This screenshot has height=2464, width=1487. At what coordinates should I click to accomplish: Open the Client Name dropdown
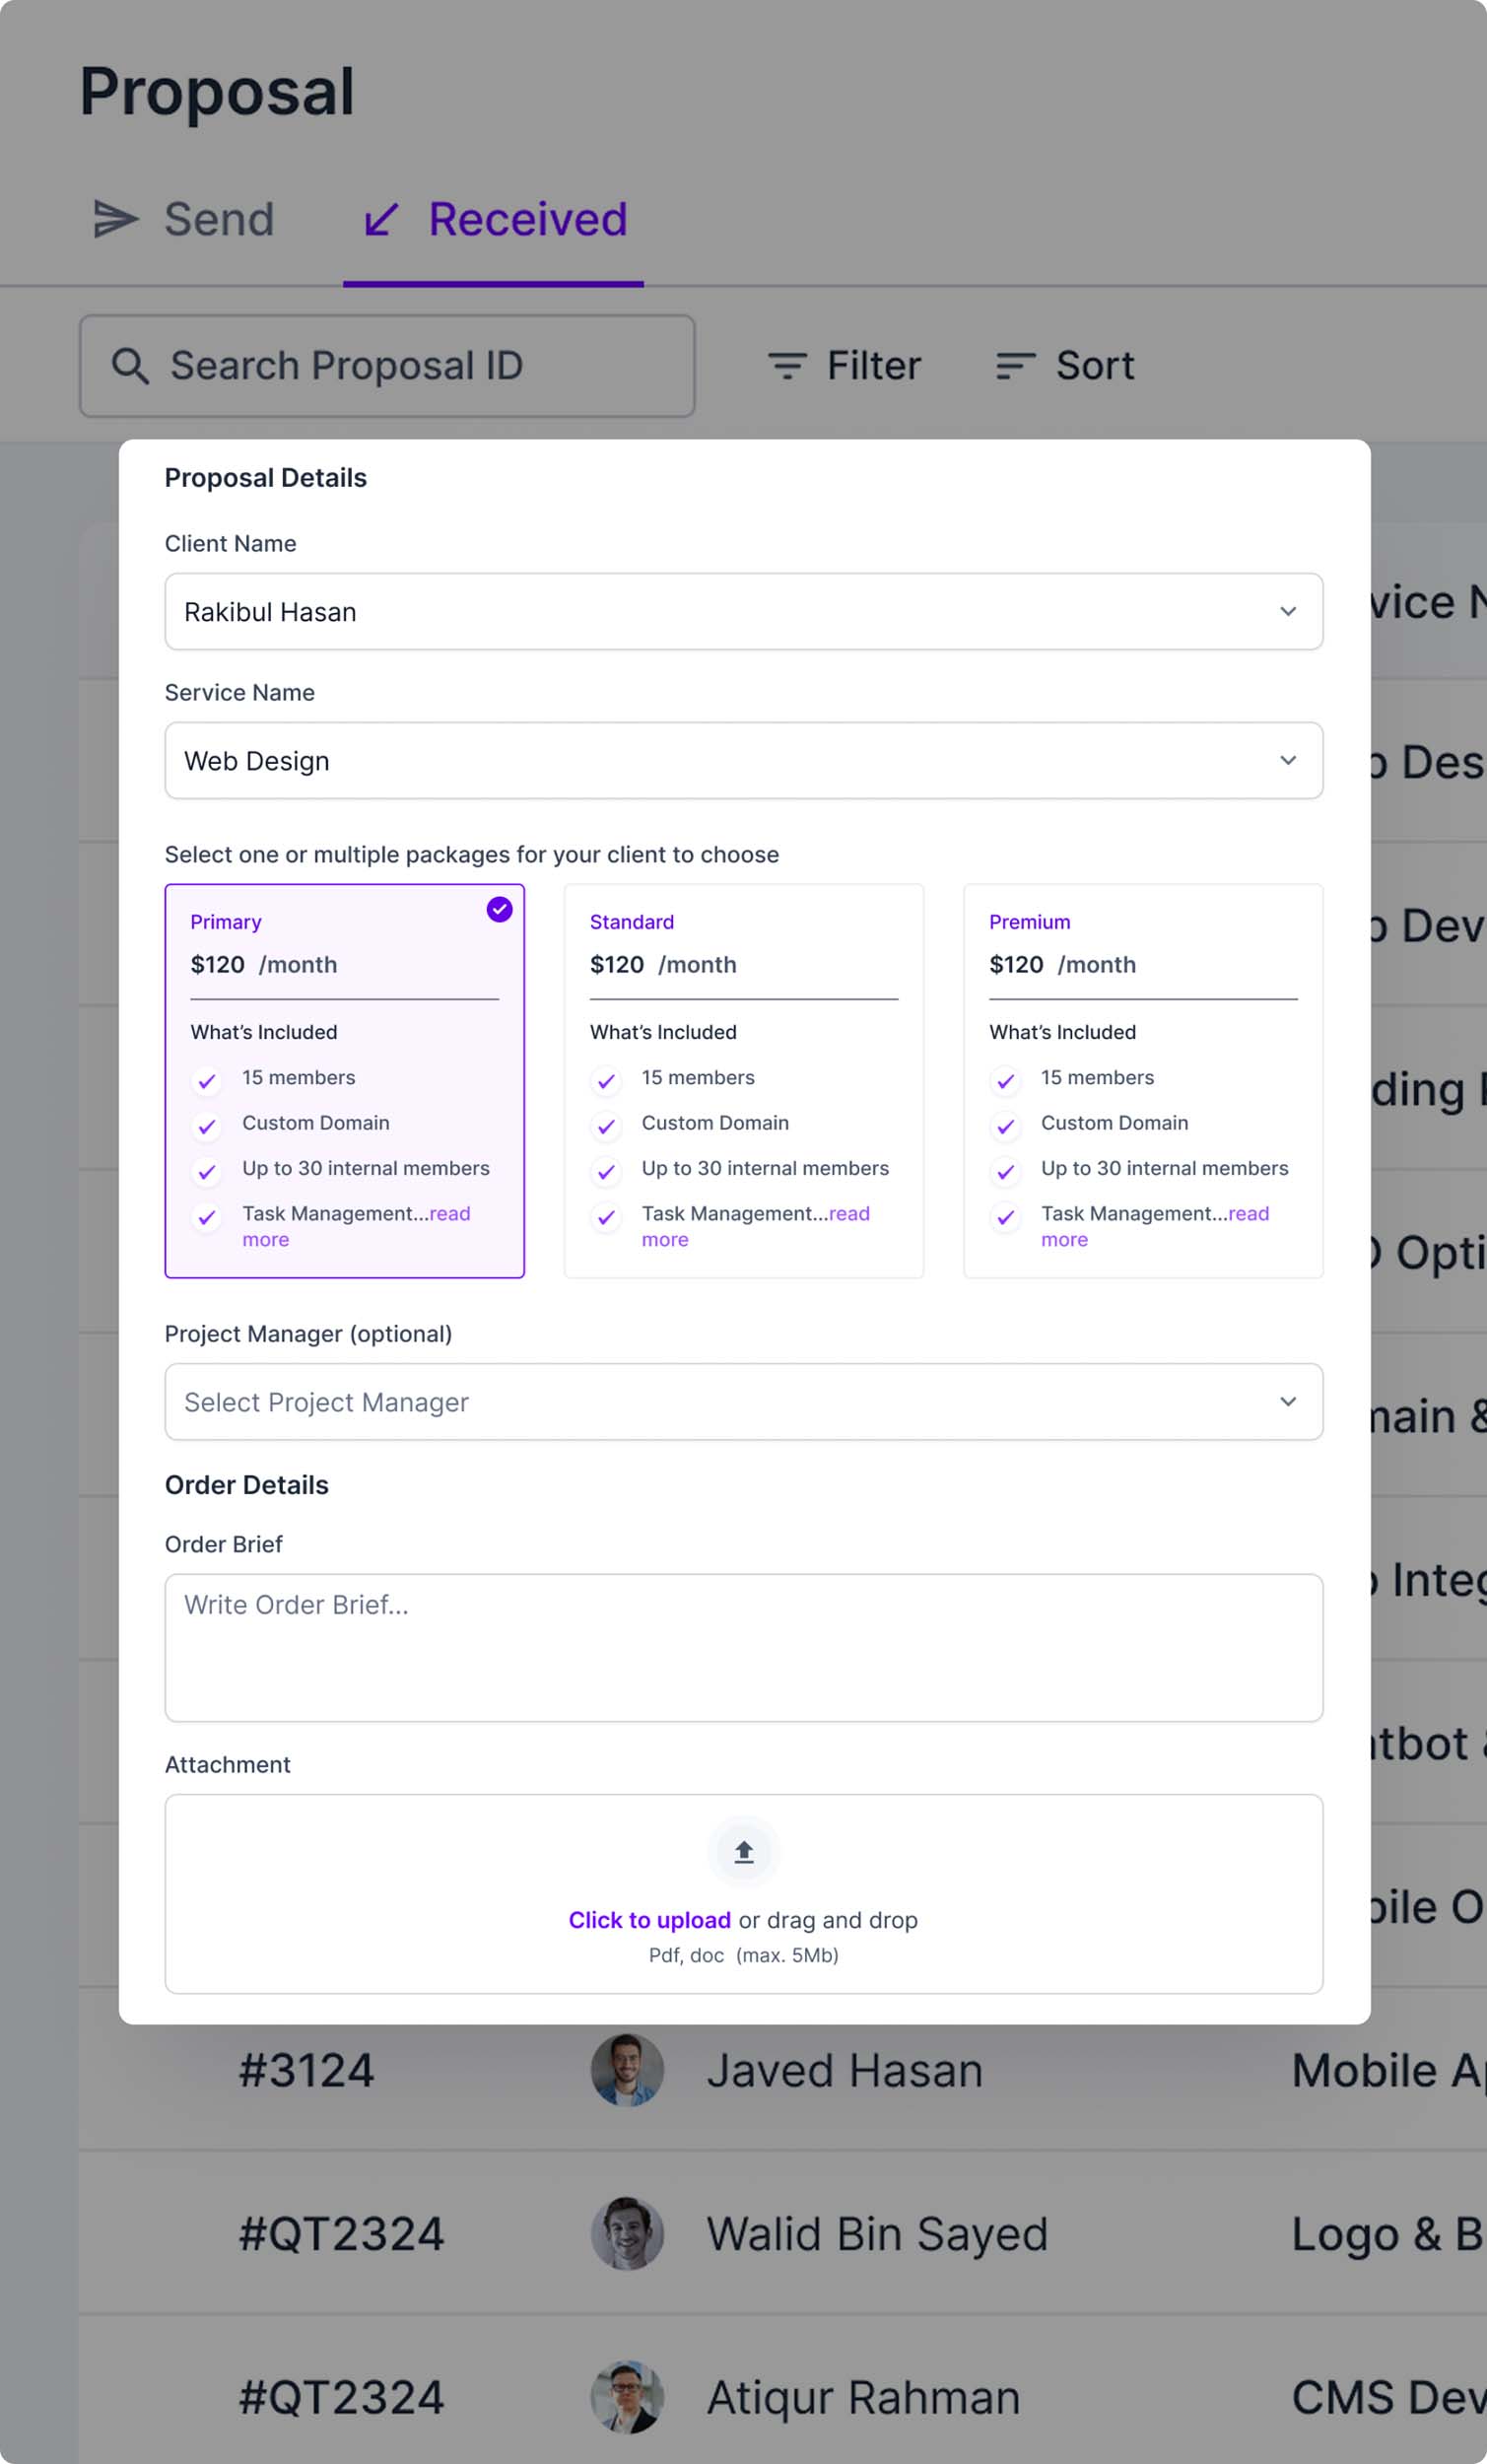click(743, 611)
